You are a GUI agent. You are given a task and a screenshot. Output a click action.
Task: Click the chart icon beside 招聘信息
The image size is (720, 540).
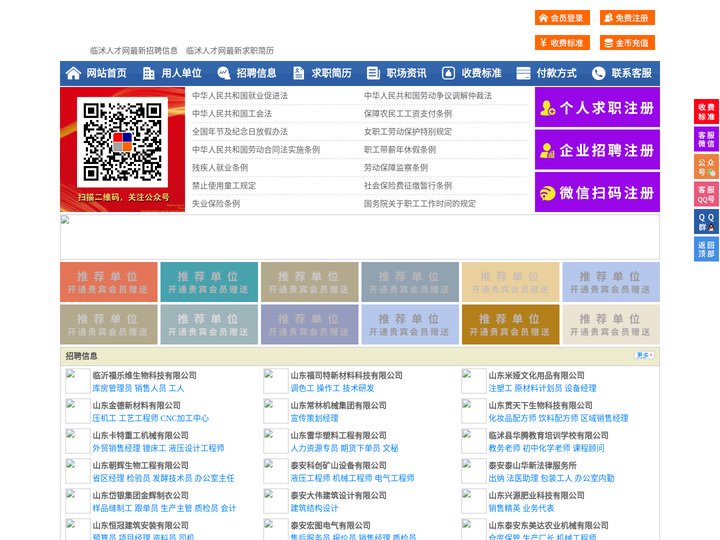click(x=224, y=73)
